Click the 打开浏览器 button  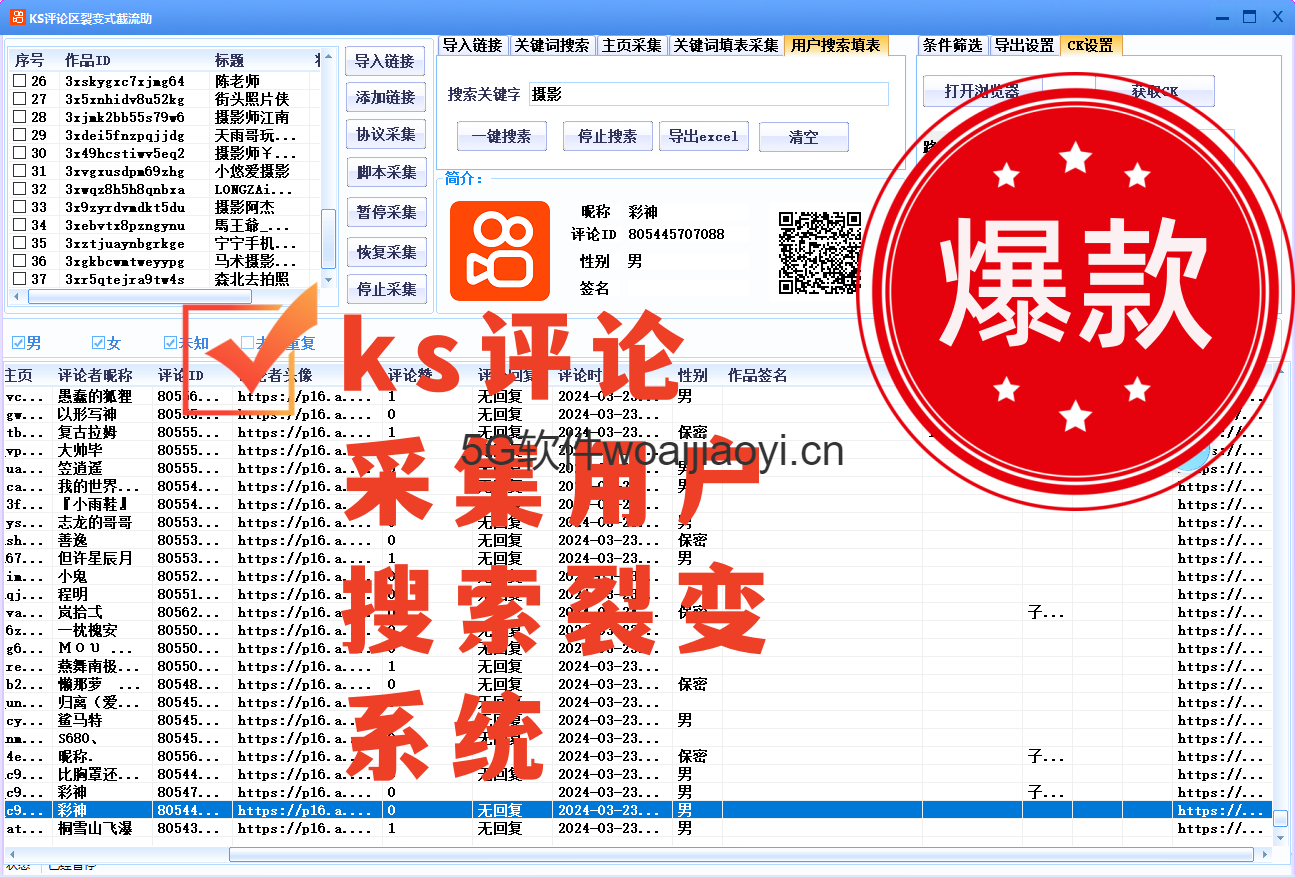(x=982, y=91)
